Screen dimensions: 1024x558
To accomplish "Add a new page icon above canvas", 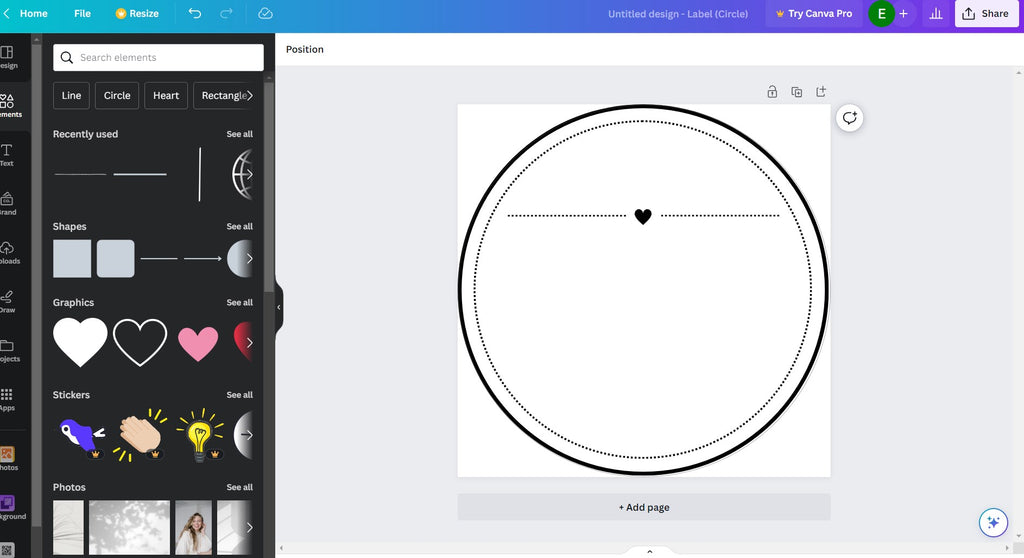I will pos(821,91).
